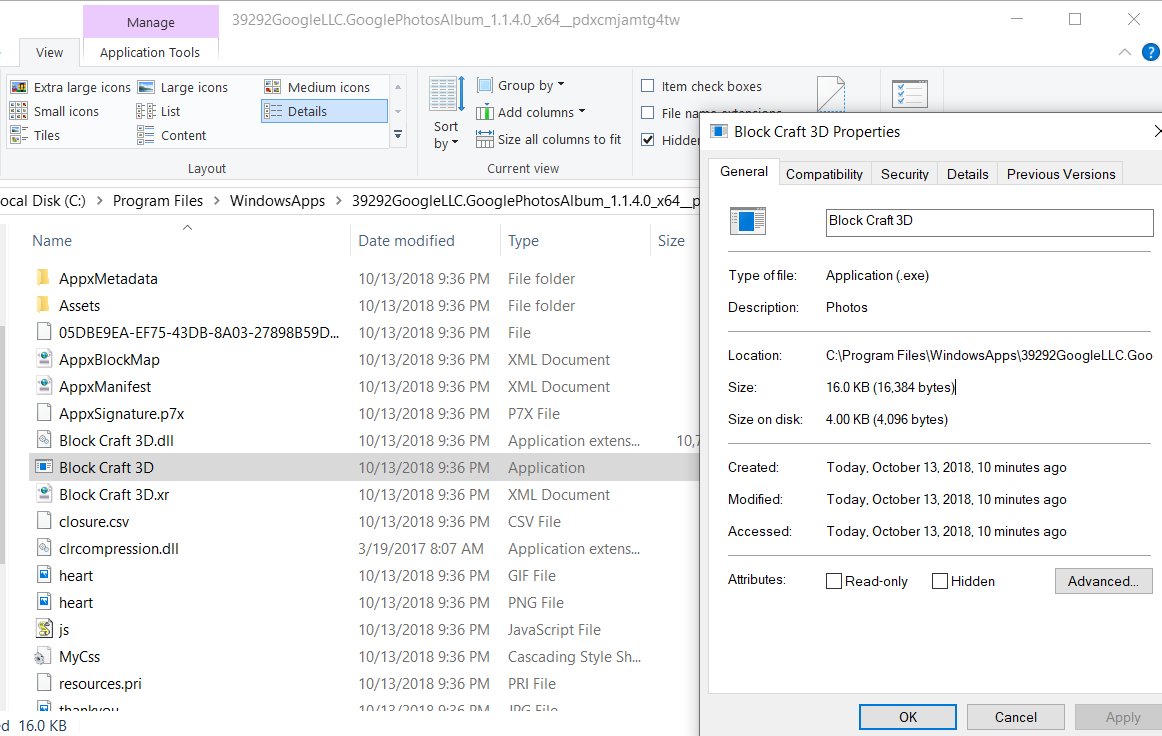Click the file name field in Properties
The image size is (1162, 736).
point(989,222)
